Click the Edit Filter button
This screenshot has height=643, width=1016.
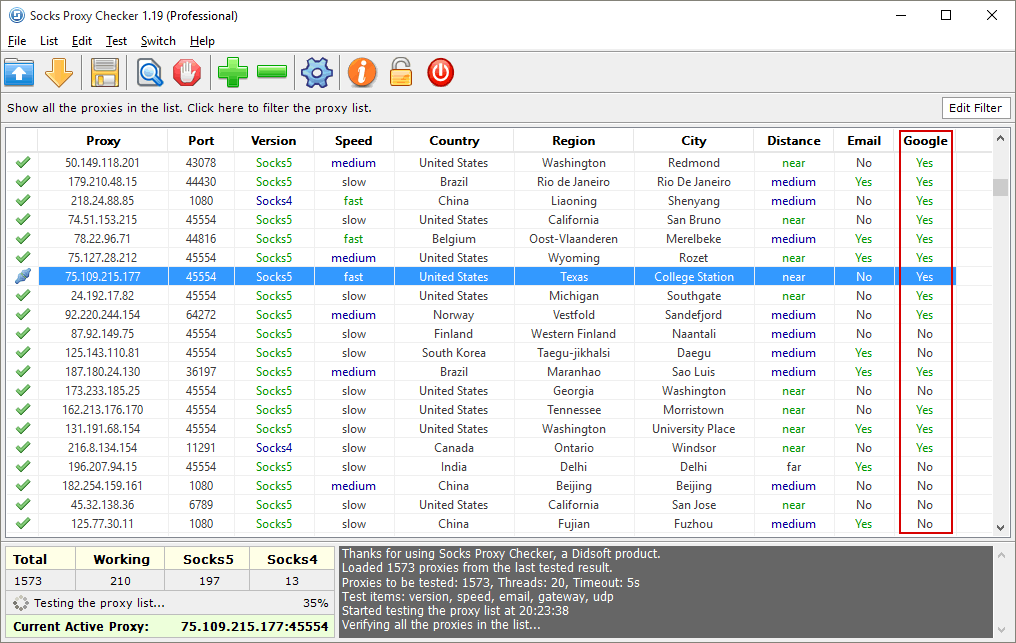tap(975, 107)
